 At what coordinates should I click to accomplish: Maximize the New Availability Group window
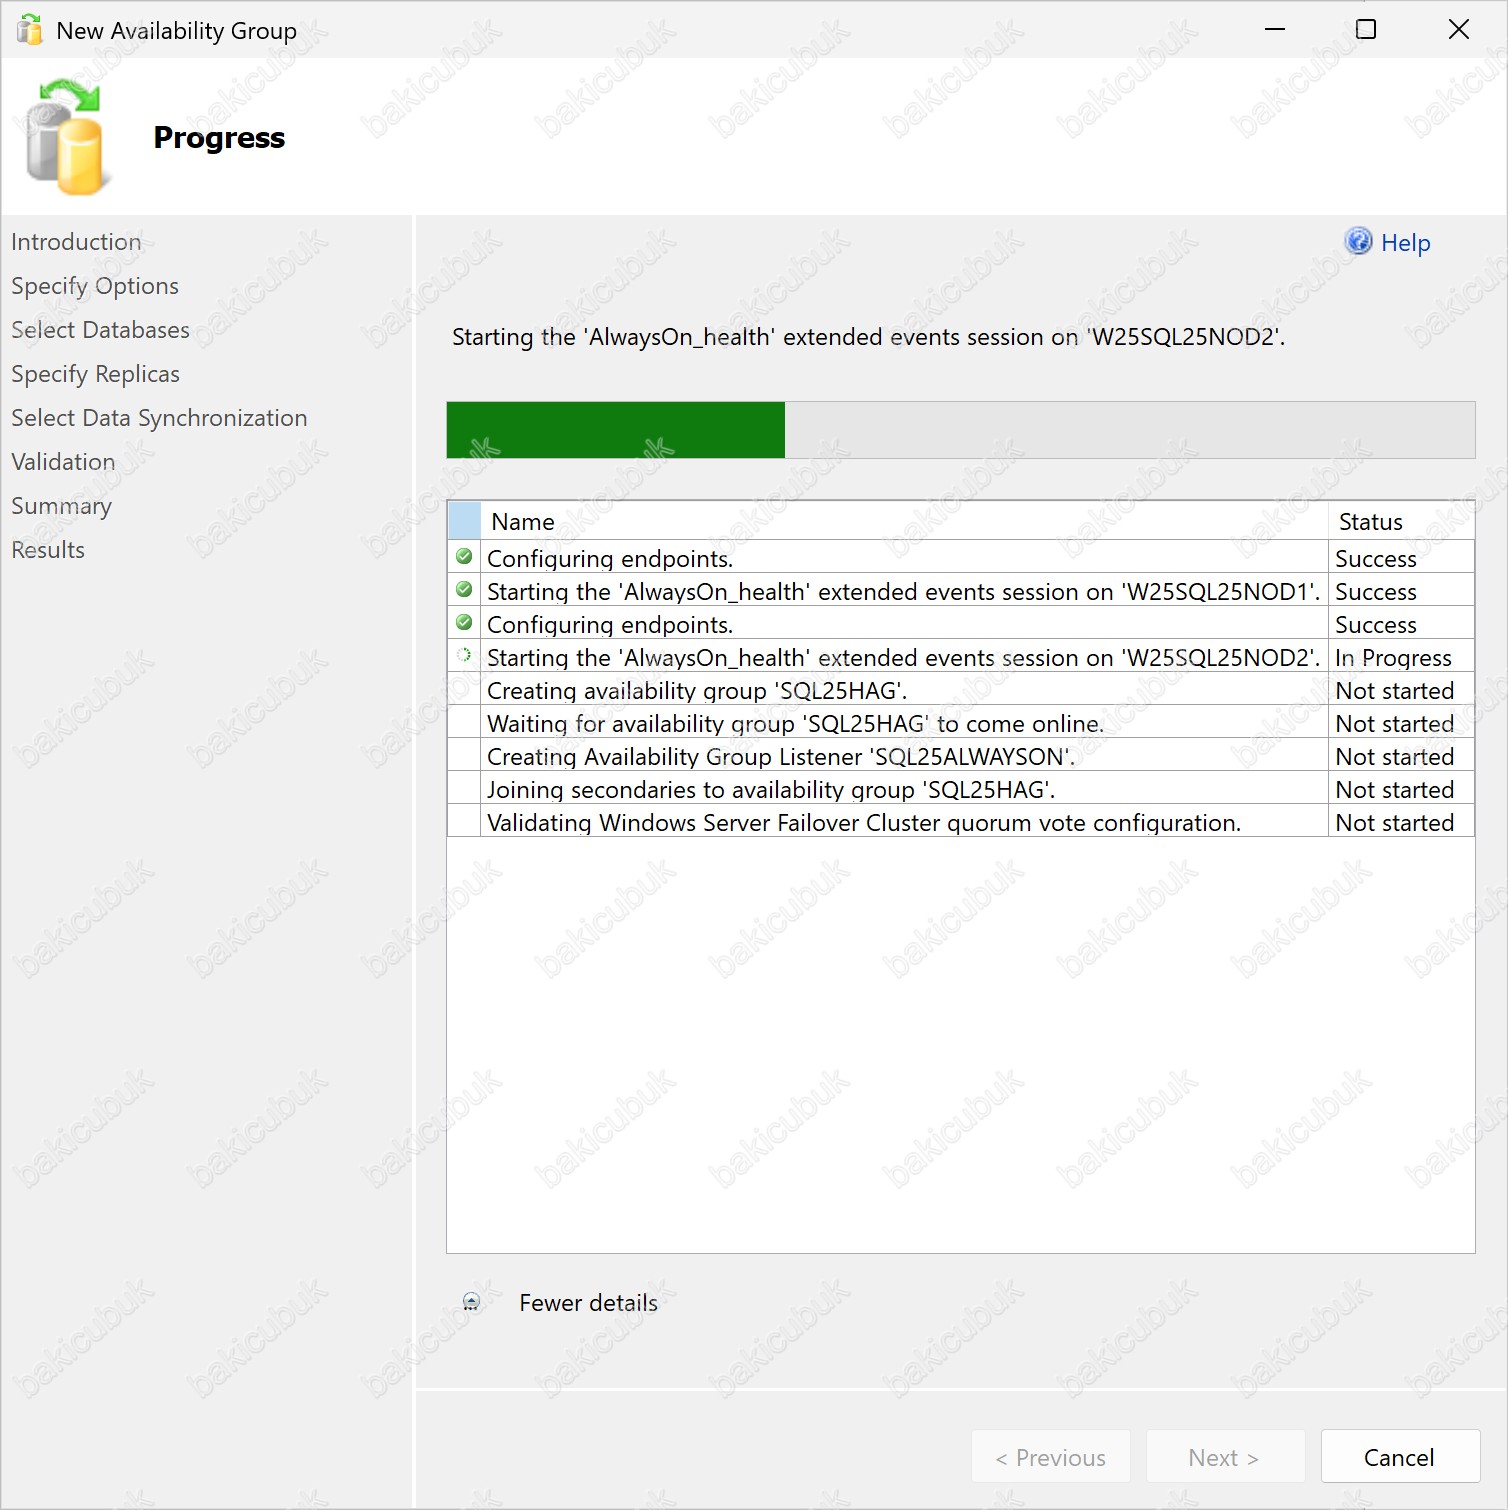(x=1365, y=30)
